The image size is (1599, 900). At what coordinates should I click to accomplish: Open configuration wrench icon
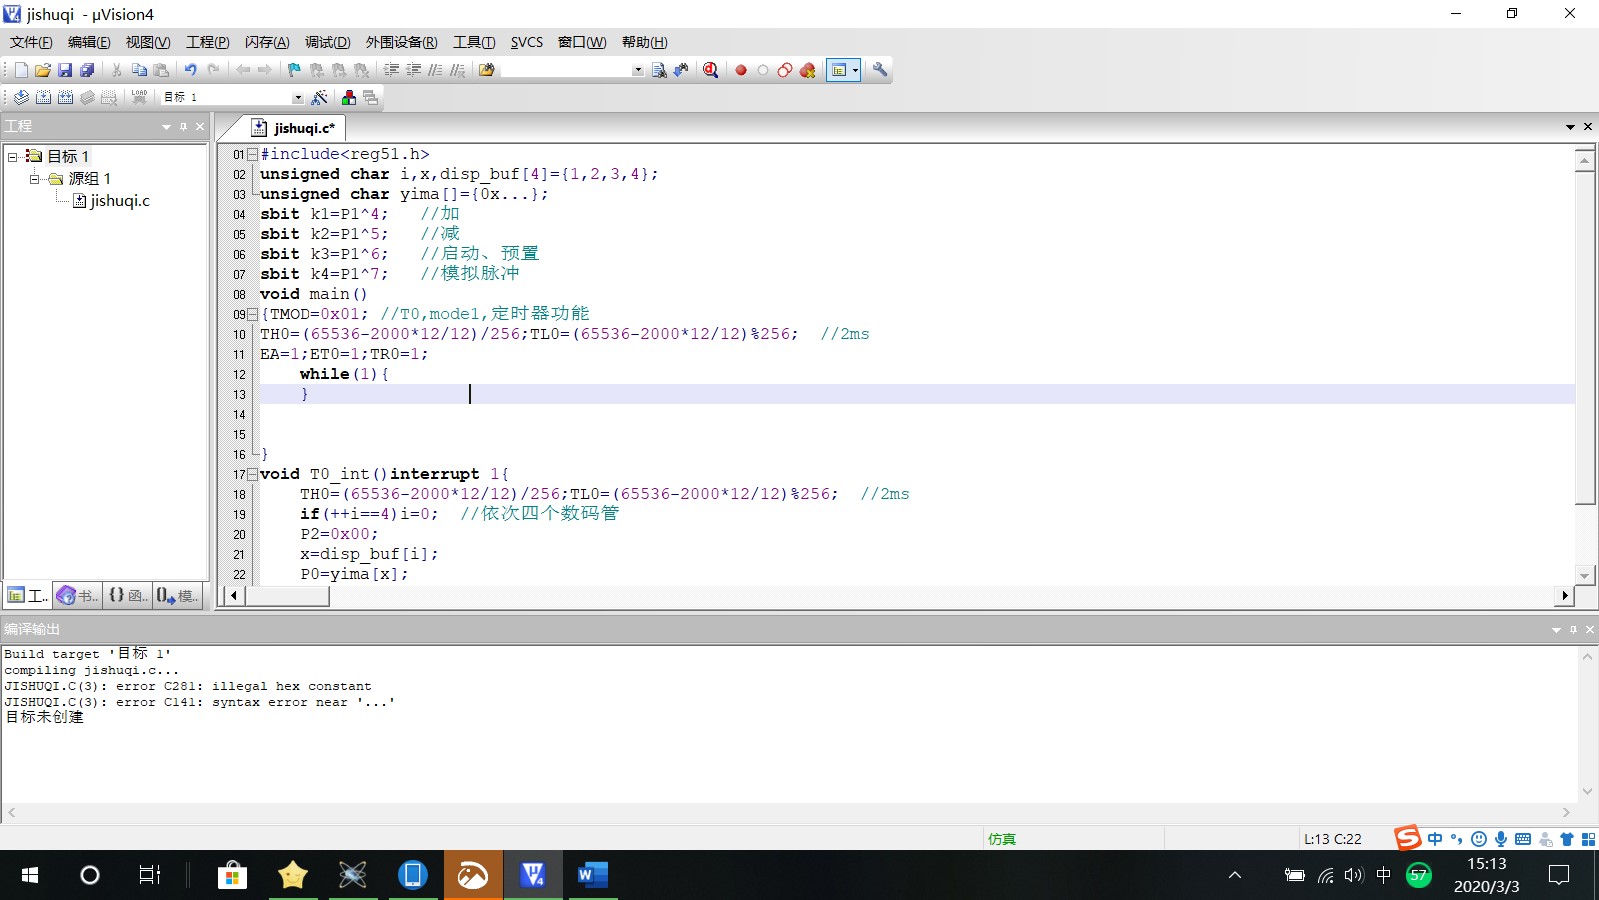point(880,70)
